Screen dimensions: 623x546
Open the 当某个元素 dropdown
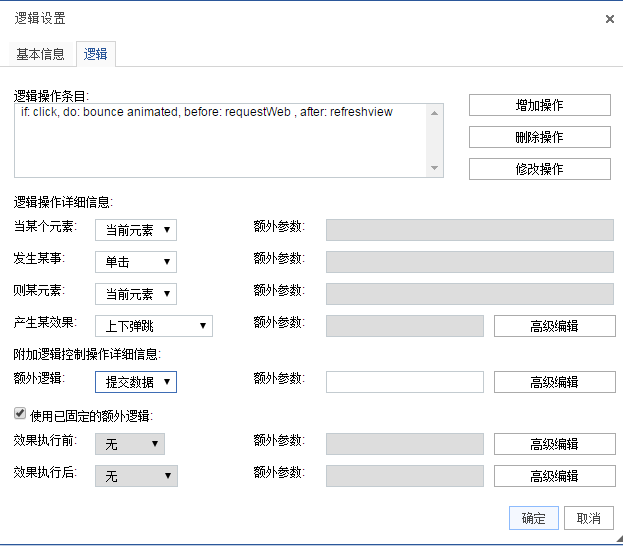coord(136,230)
